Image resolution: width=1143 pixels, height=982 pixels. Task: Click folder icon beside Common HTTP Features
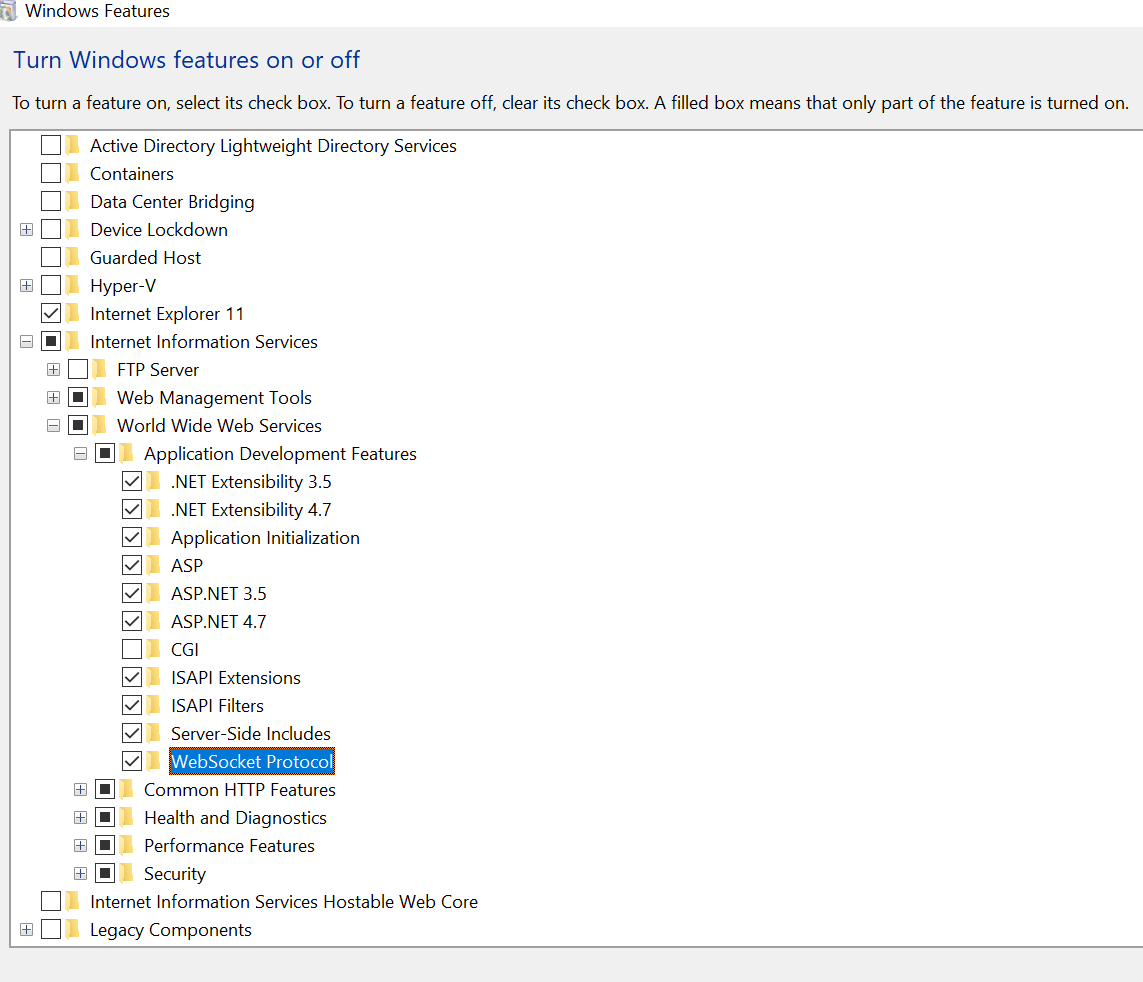pos(126,790)
